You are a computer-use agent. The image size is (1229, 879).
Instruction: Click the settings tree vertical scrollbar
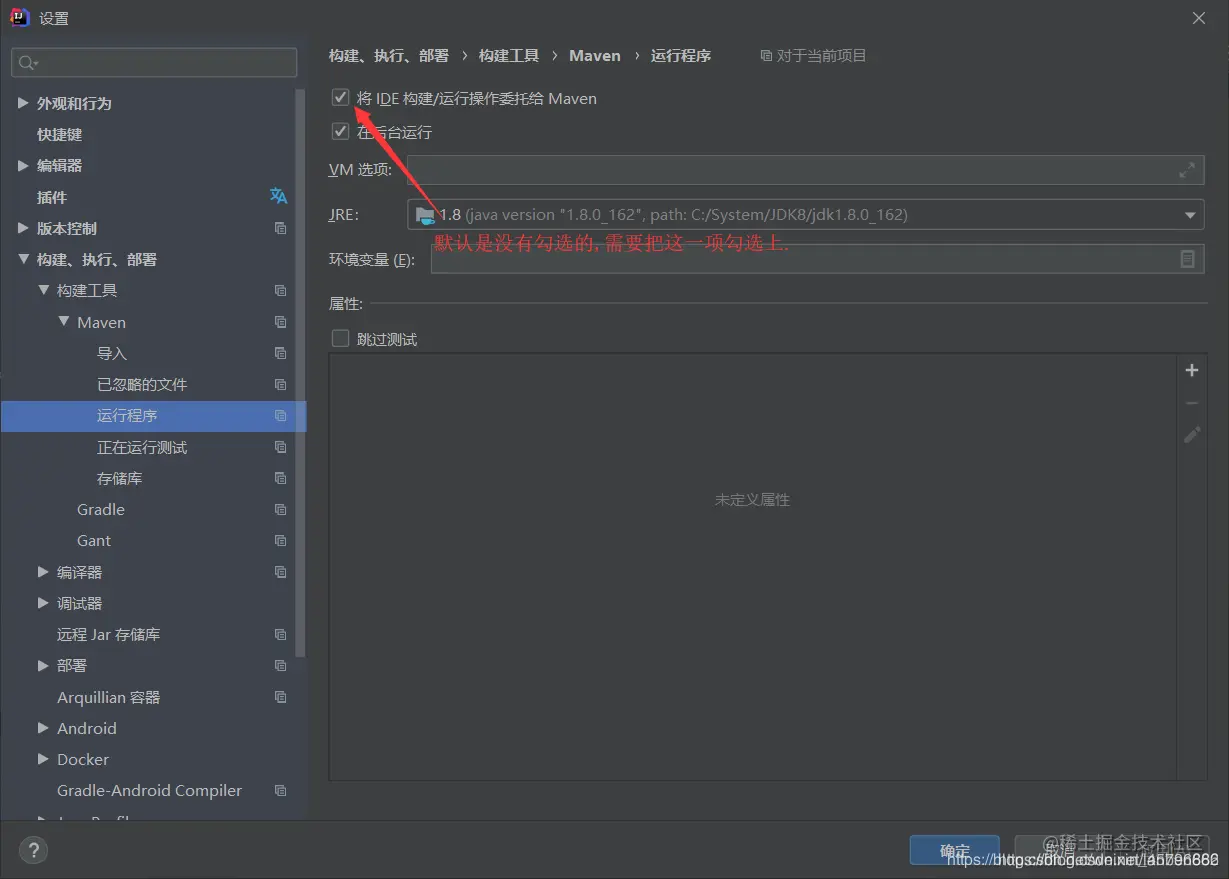(x=300, y=372)
